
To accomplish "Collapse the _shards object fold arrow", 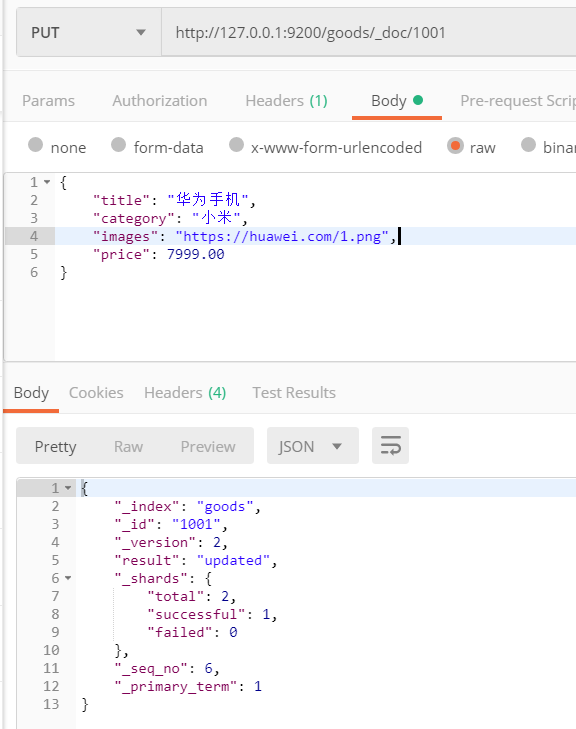I will [x=68, y=578].
